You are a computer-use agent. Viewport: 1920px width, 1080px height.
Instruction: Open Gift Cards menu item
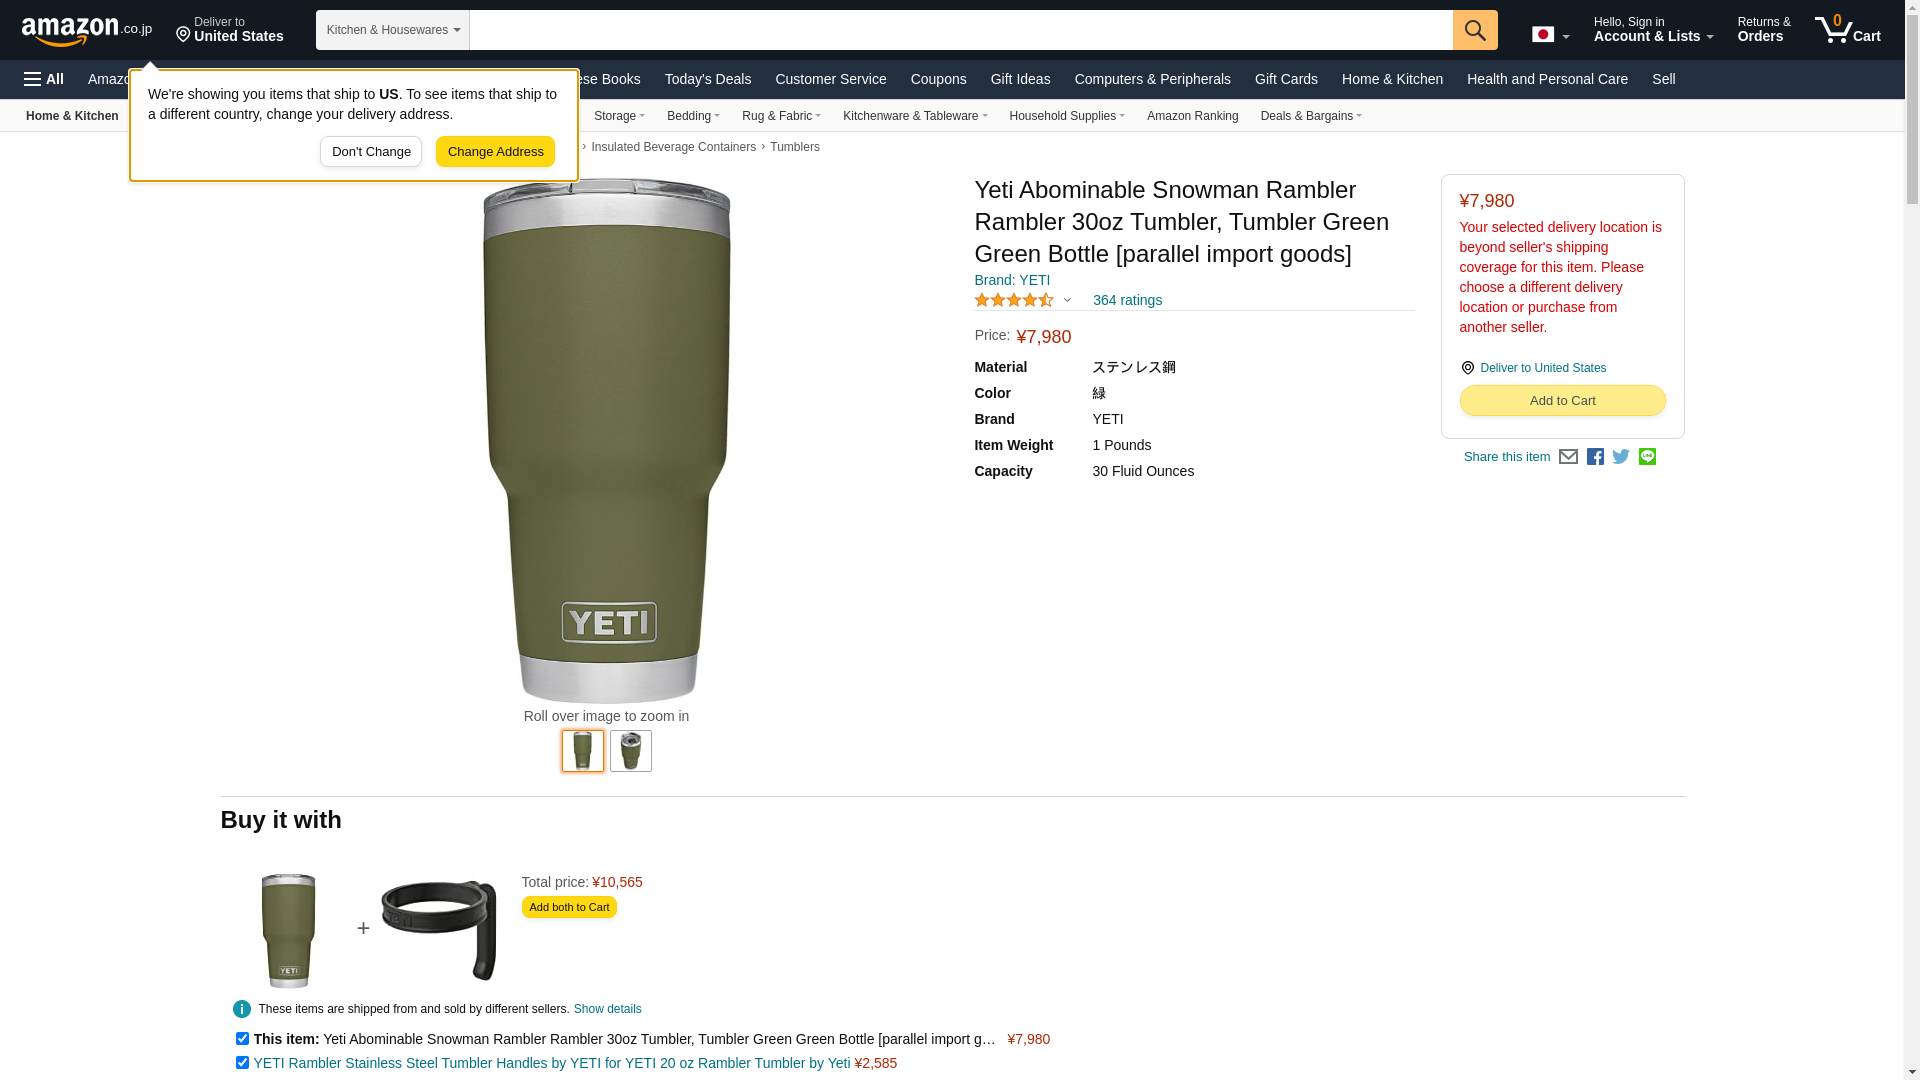tap(1286, 79)
